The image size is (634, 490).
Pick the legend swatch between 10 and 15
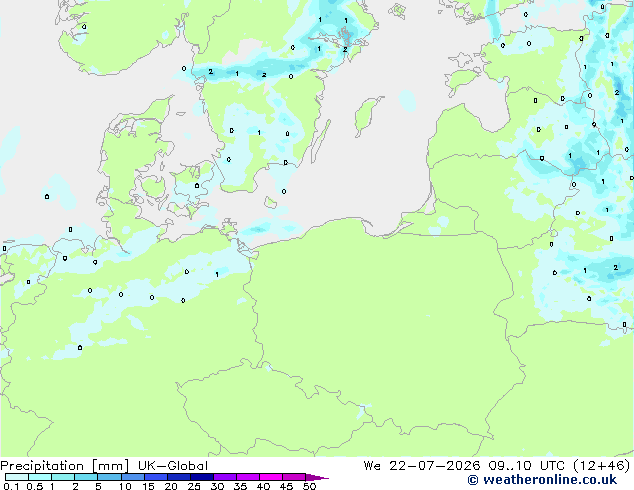133,477
